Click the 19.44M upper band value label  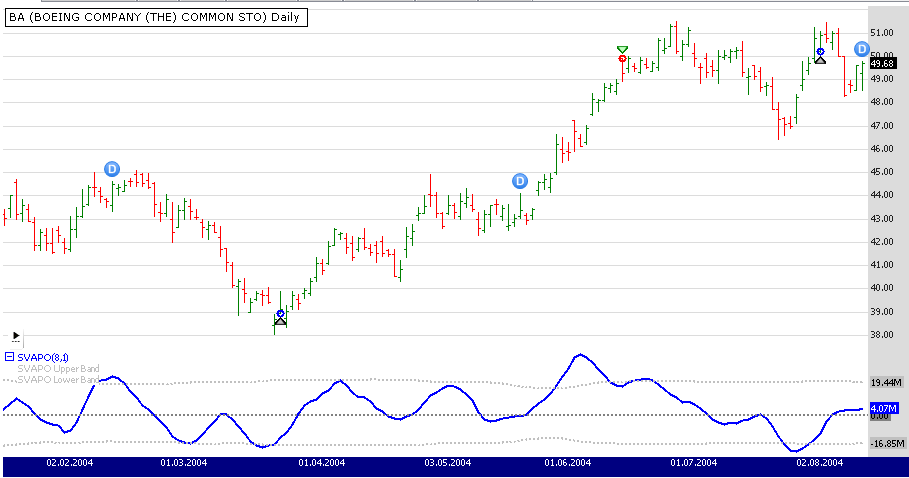(887, 382)
